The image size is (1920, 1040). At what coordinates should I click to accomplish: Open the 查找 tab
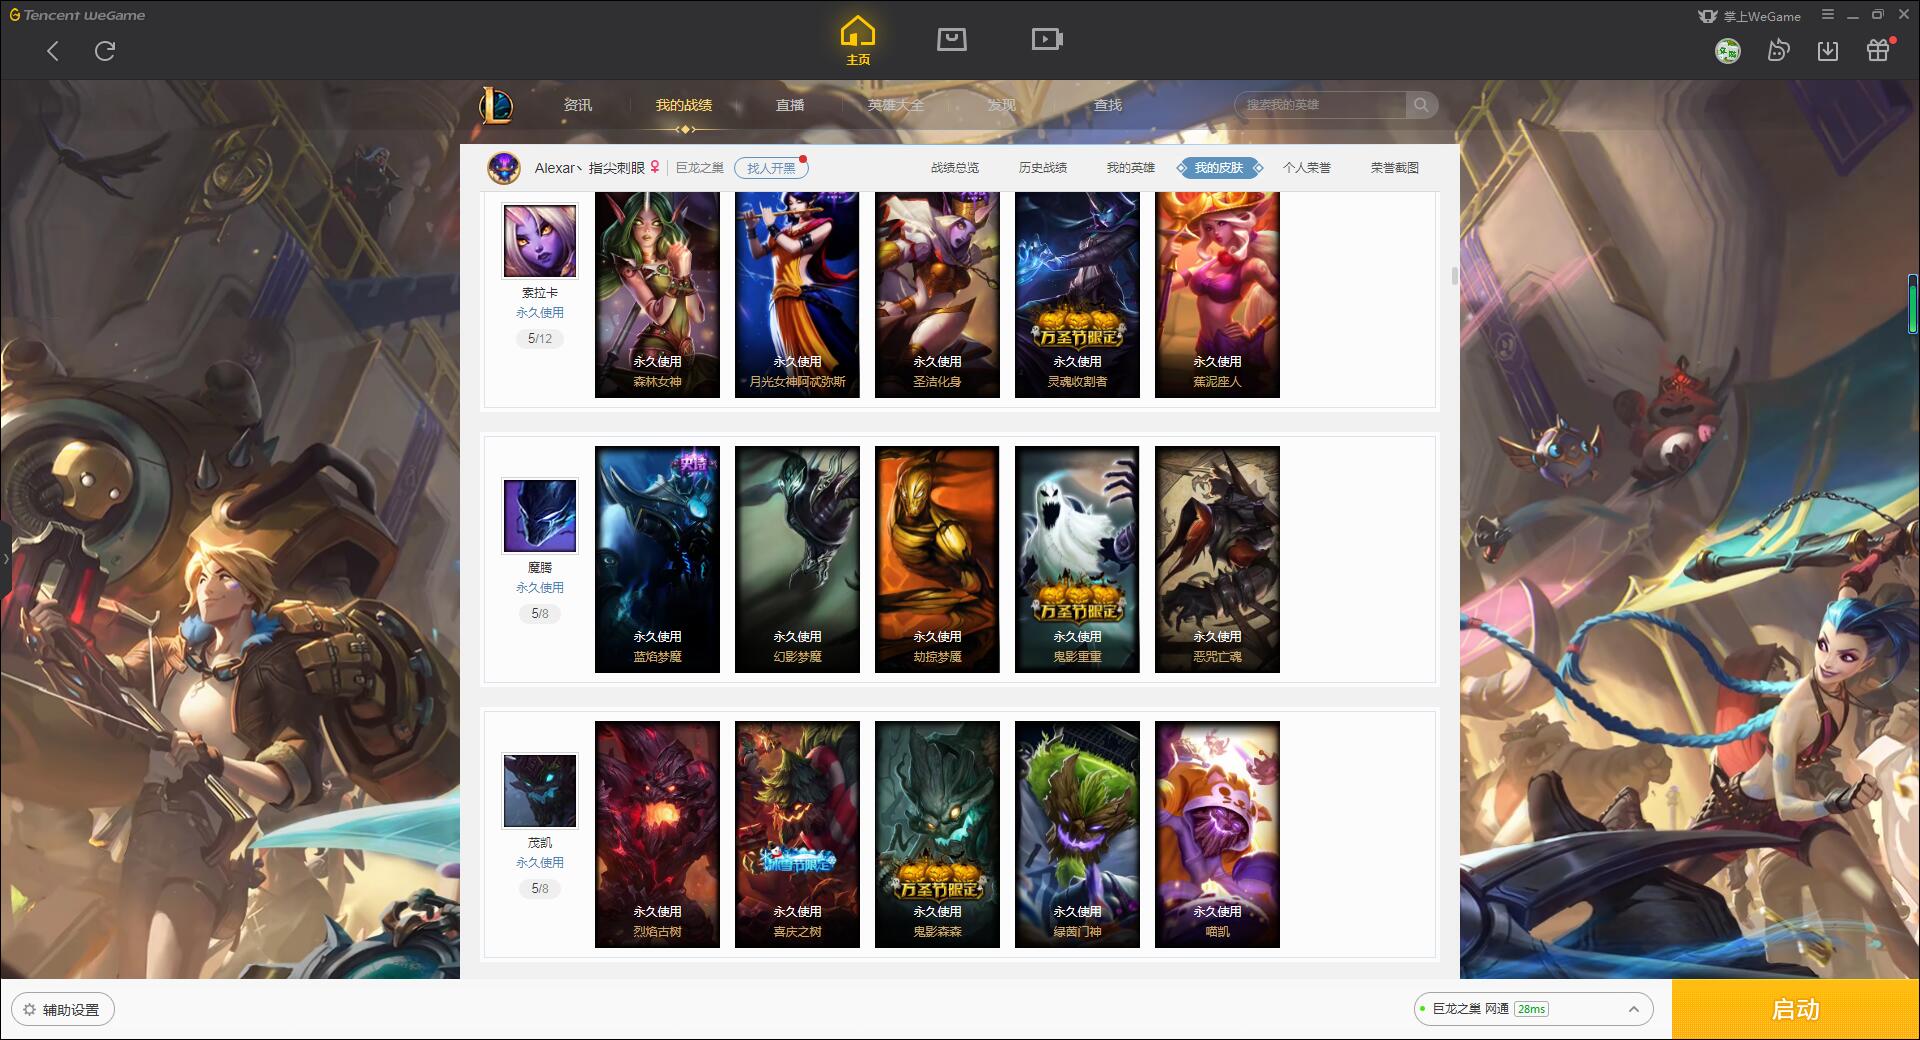pyautogui.click(x=1108, y=105)
